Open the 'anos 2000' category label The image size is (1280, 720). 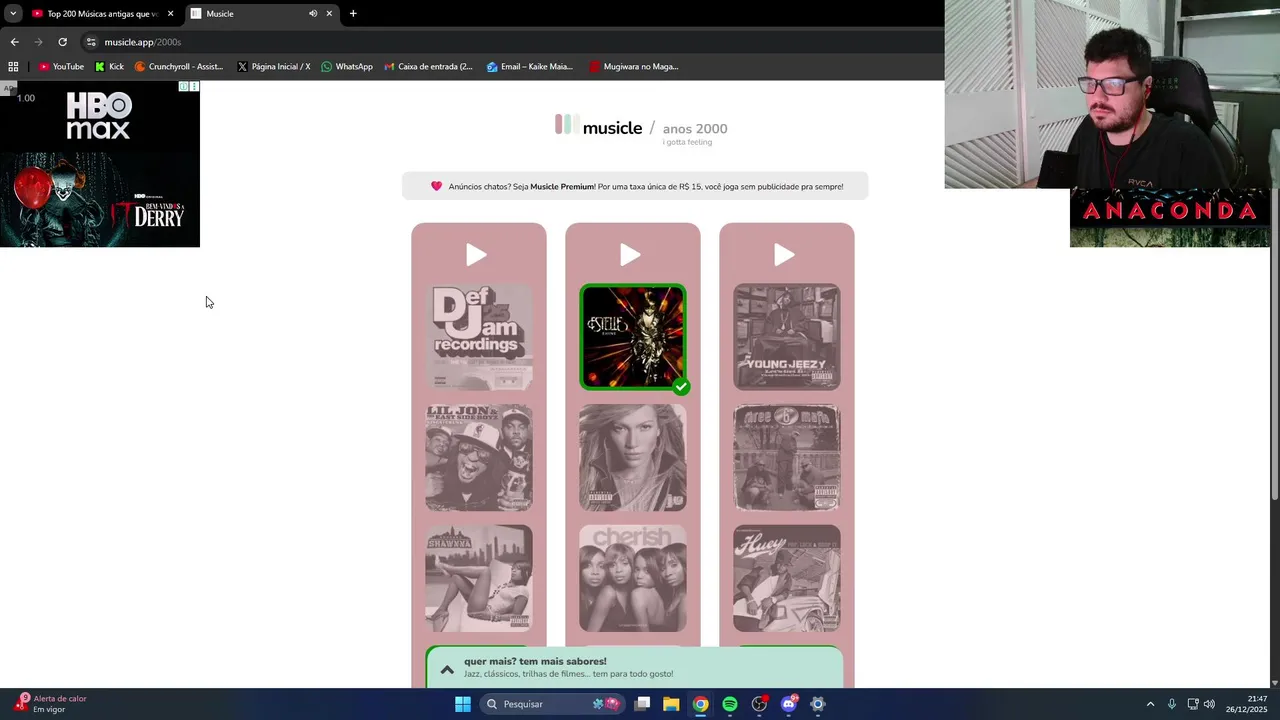tap(695, 129)
